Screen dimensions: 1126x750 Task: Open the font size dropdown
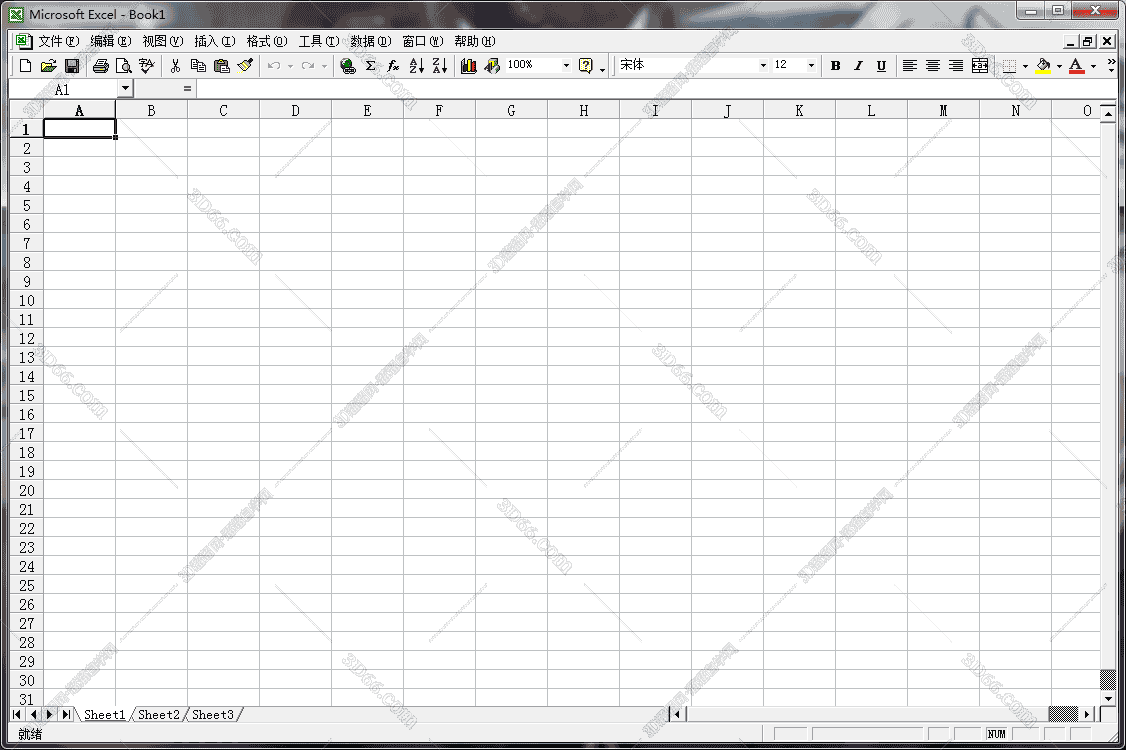[x=811, y=65]
